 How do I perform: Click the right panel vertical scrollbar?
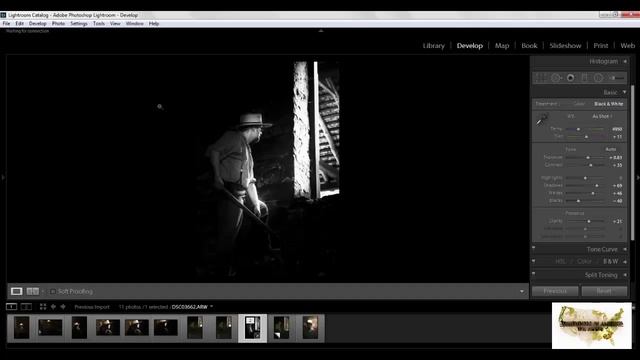point(632,163)
